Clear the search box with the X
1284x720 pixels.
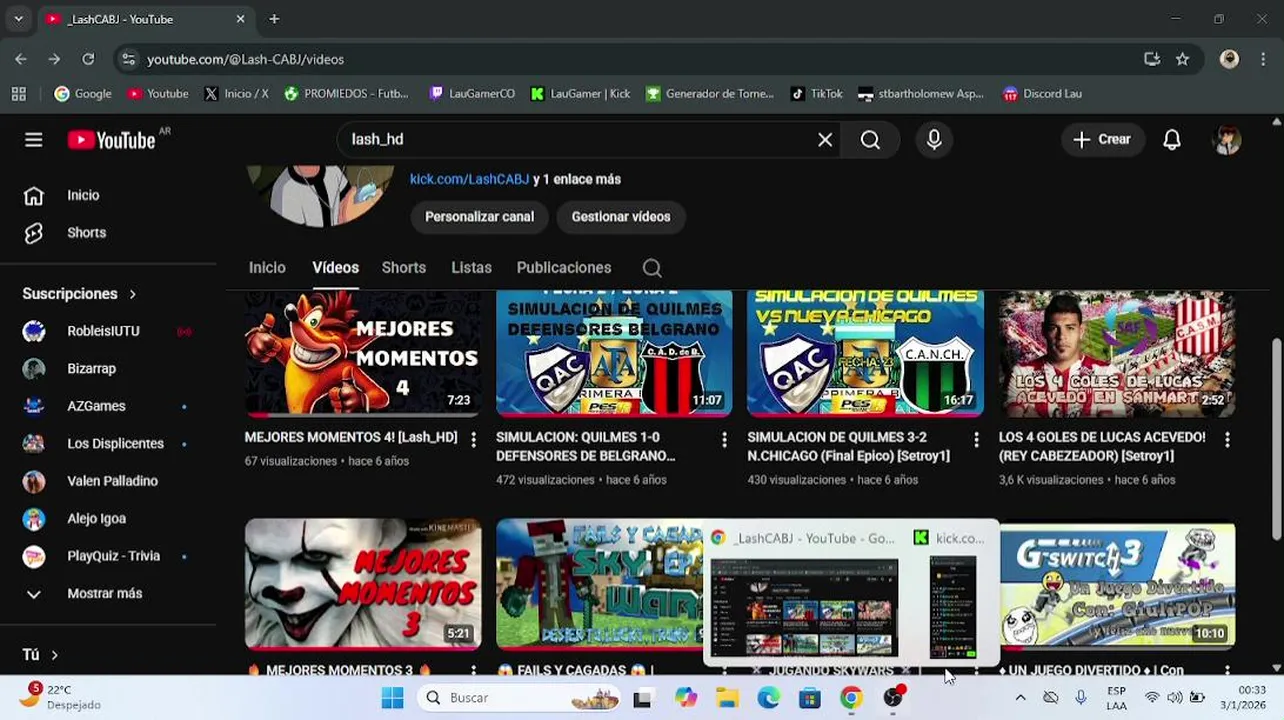(x=825, y=140)
